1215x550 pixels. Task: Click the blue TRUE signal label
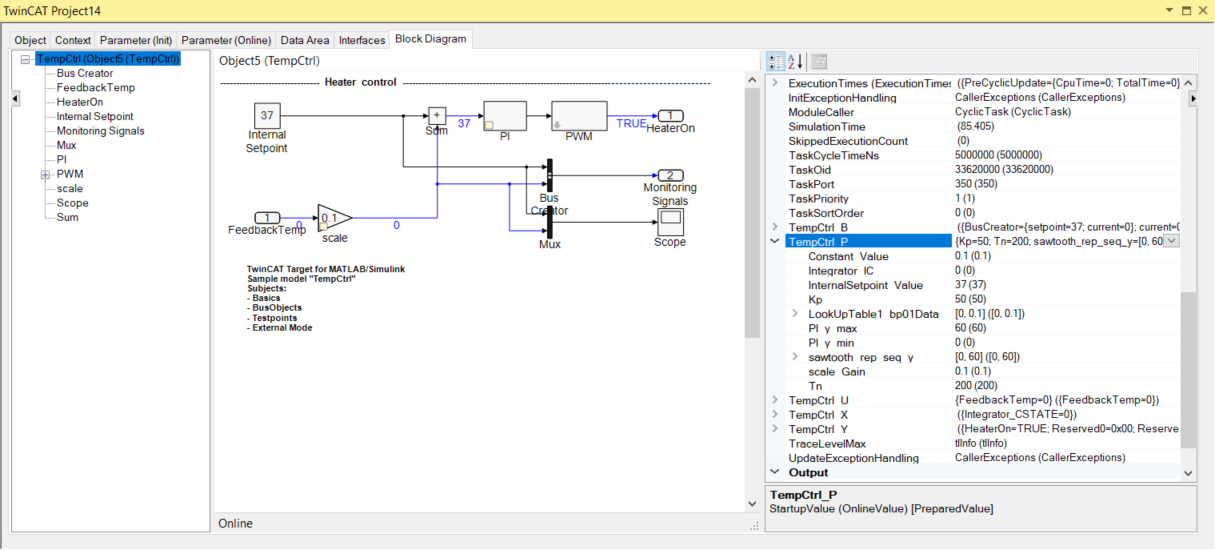coord(631,123)
